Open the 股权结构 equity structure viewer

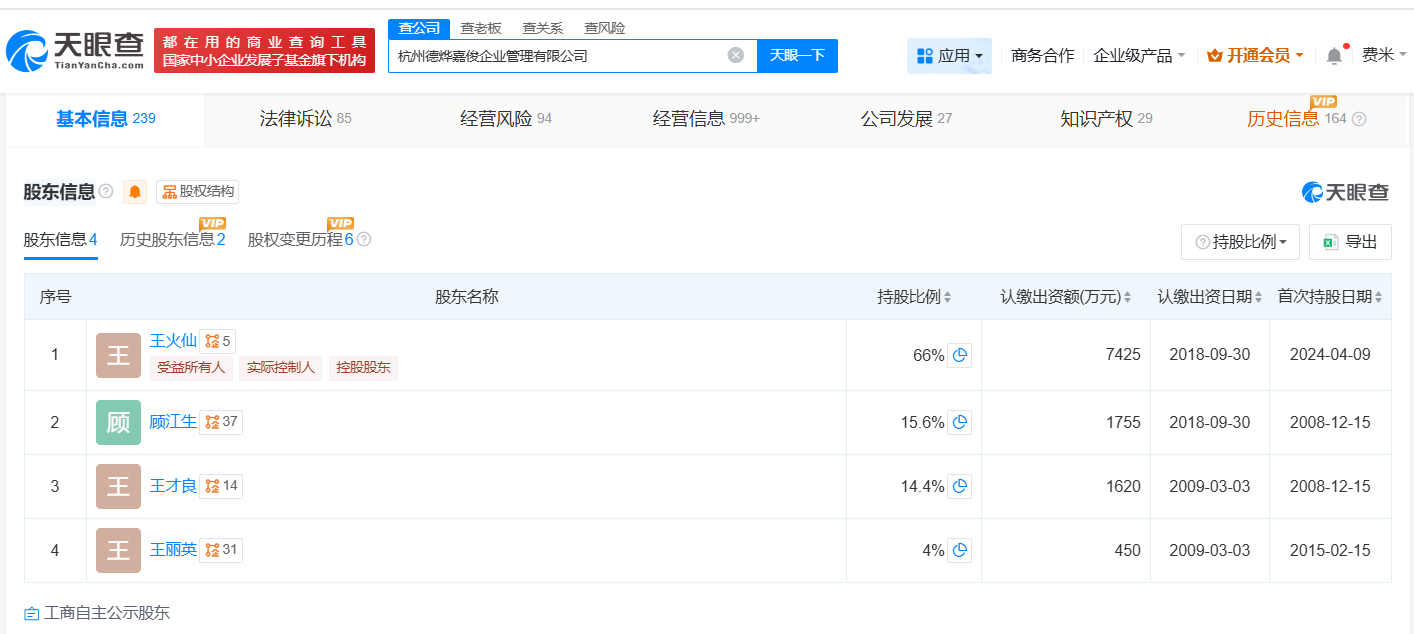click(x=196, y=191)
